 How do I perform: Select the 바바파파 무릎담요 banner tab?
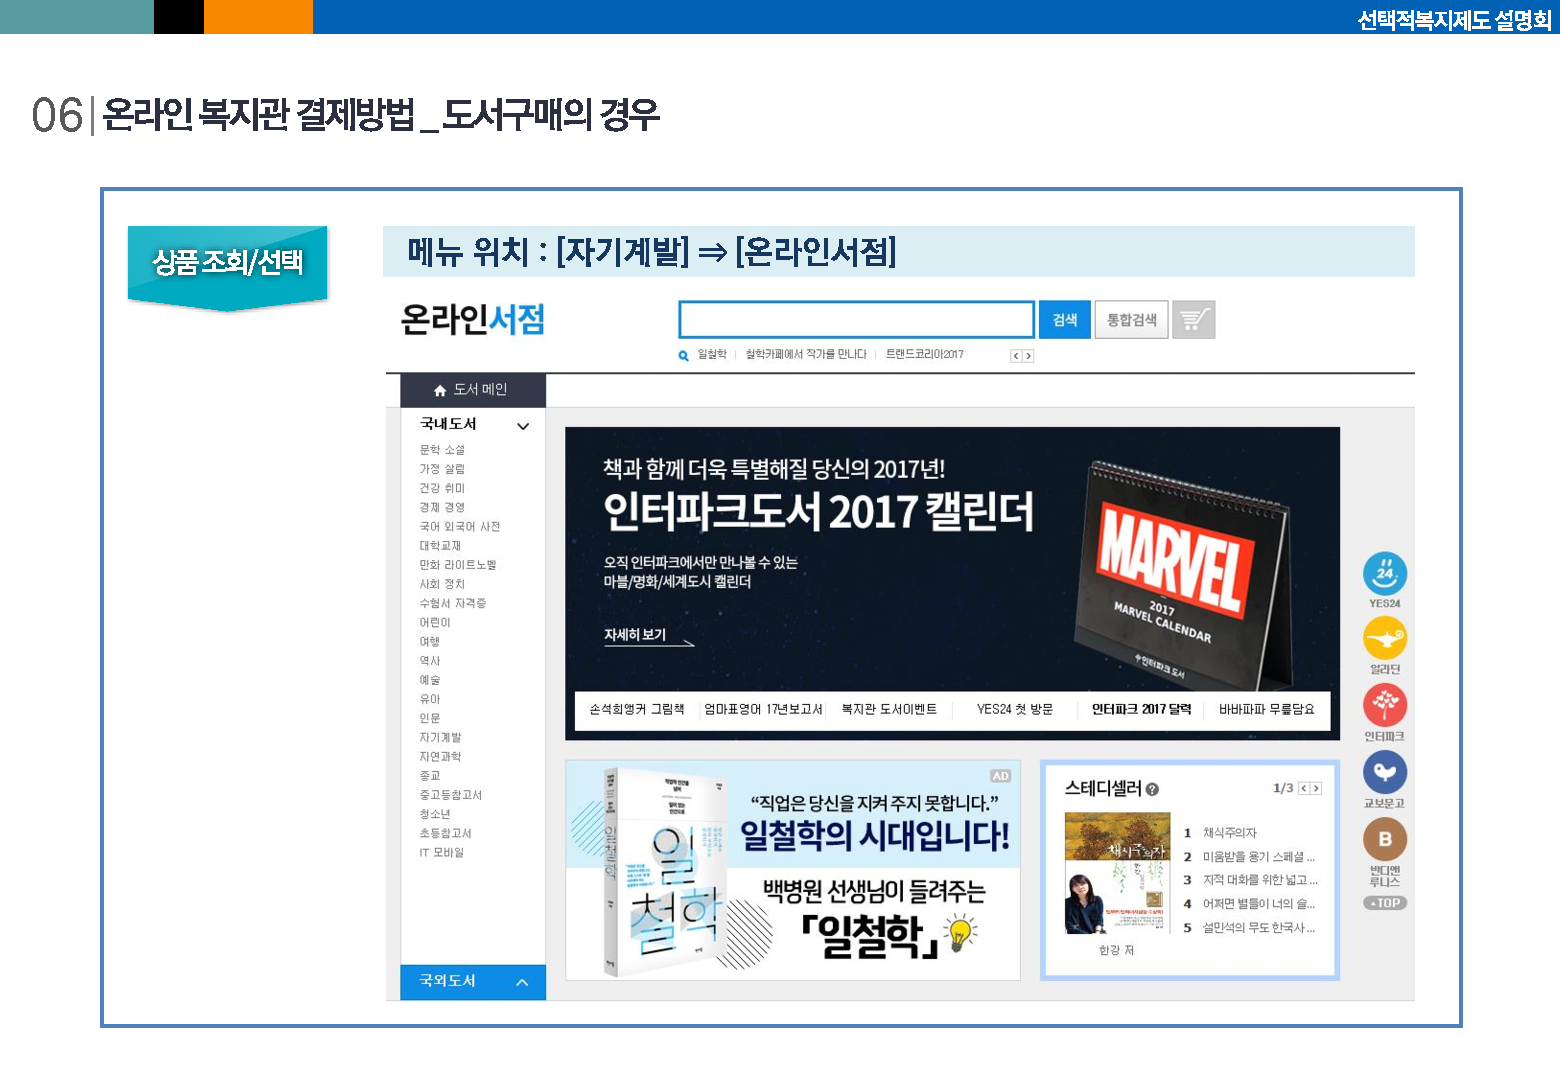1267,709
